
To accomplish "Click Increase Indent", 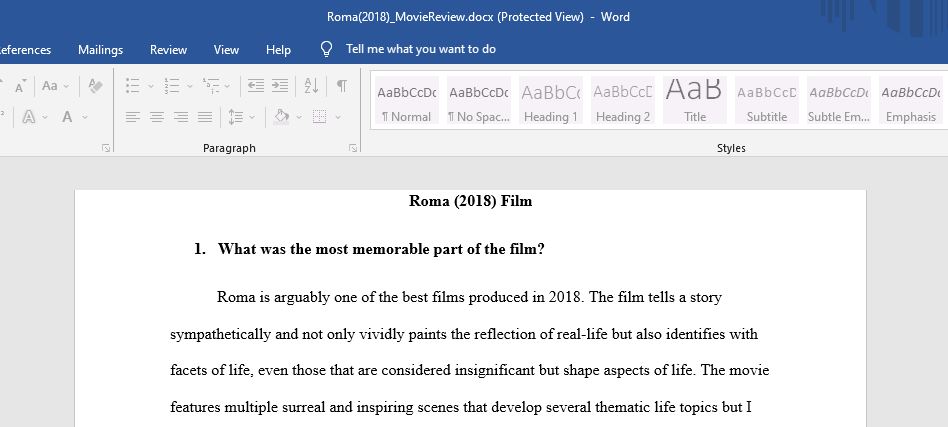I will click(279, 86).
